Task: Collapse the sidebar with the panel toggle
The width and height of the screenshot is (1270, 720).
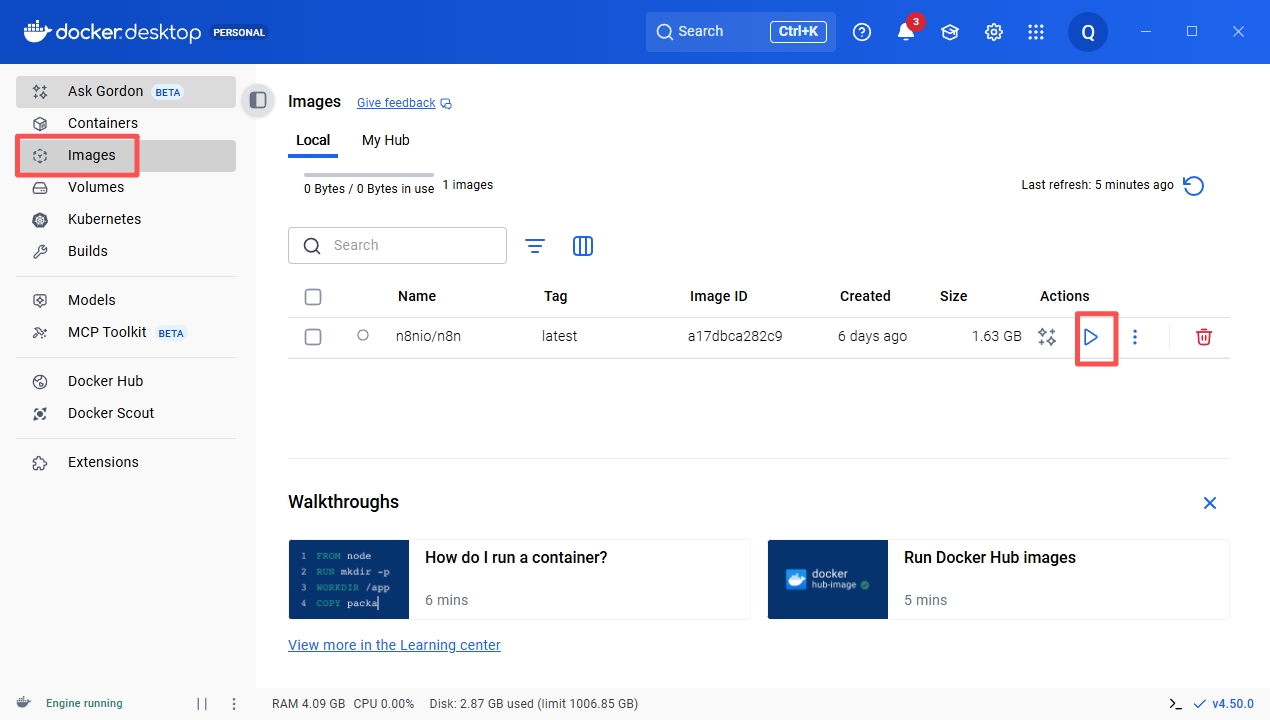Action: coord(258,100)
